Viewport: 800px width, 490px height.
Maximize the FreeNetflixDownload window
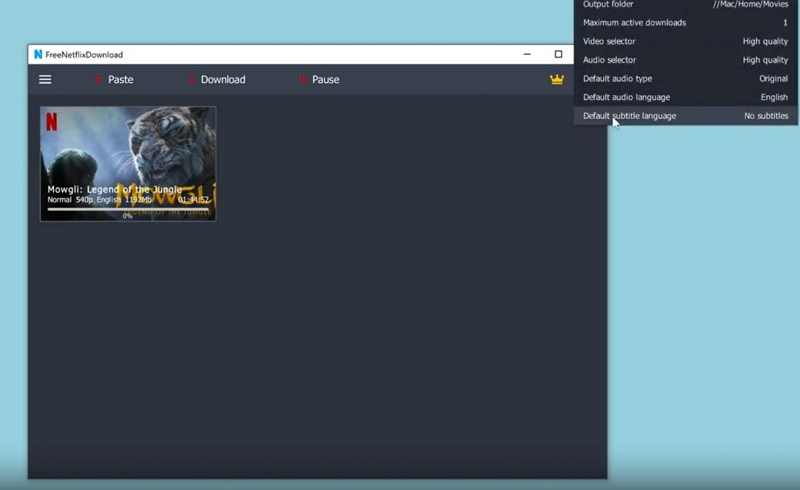(558, 54)
